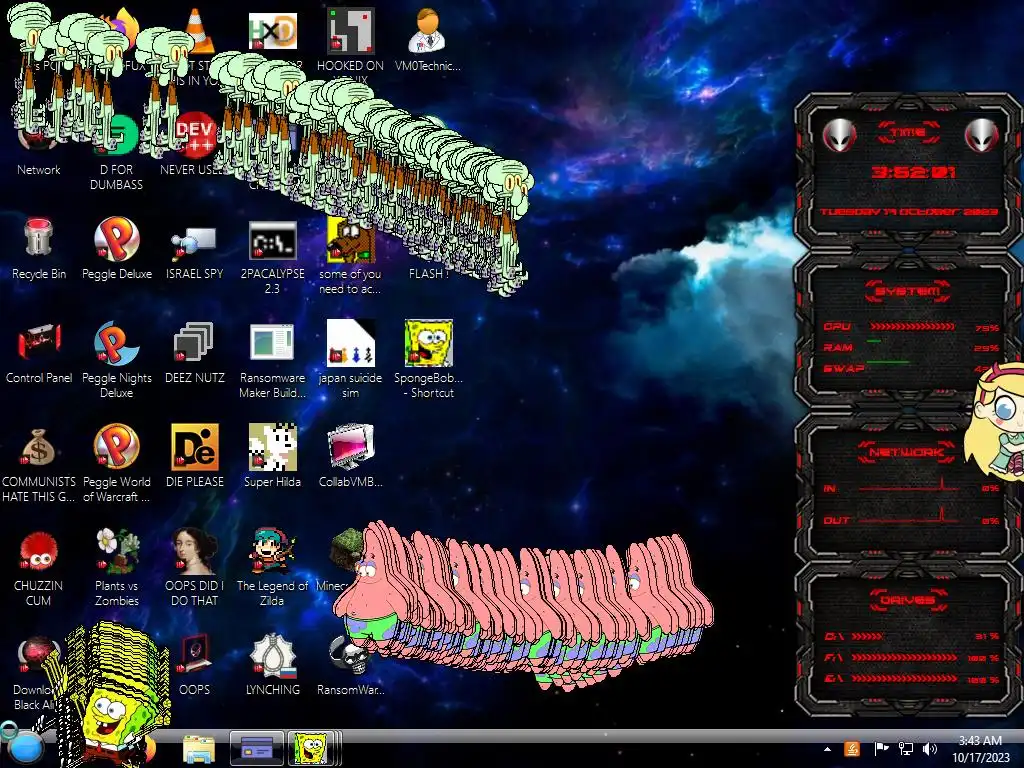Screen dimensions: 1024x768
Task: Click the DRIVES panel header
Action: pos(908,600)
